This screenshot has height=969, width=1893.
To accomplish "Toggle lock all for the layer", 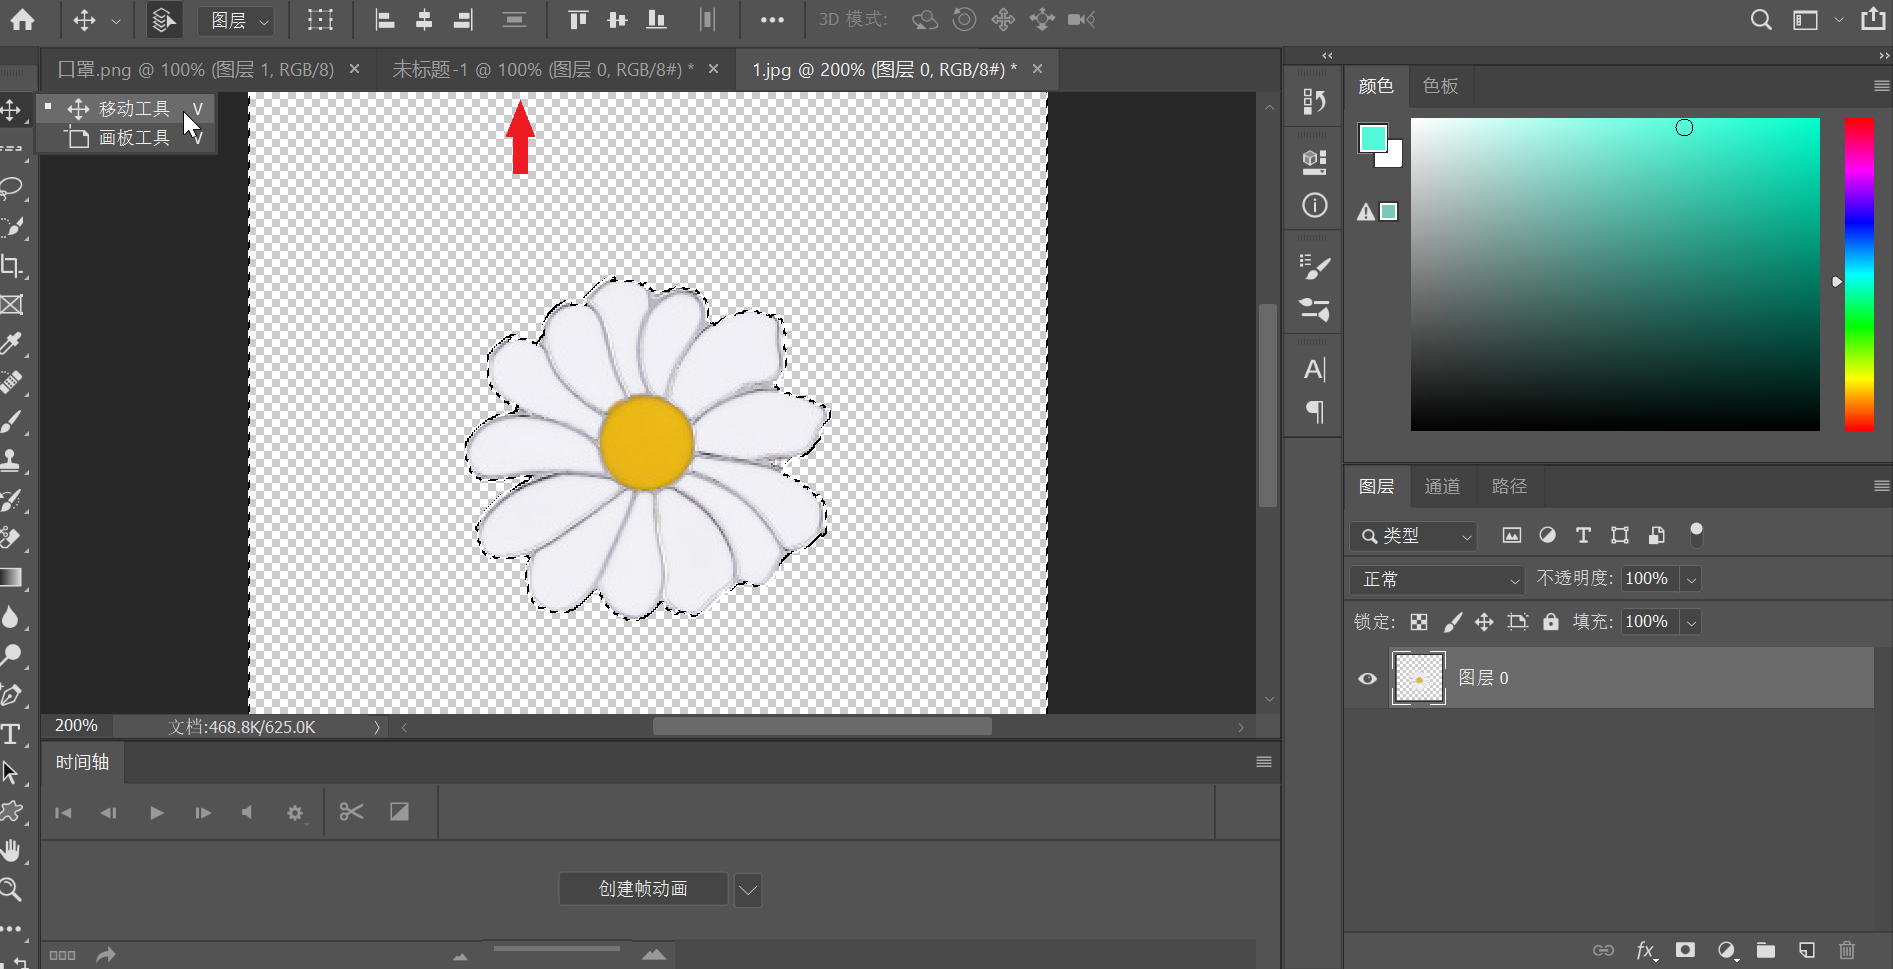I will [x=1550, y=622].
